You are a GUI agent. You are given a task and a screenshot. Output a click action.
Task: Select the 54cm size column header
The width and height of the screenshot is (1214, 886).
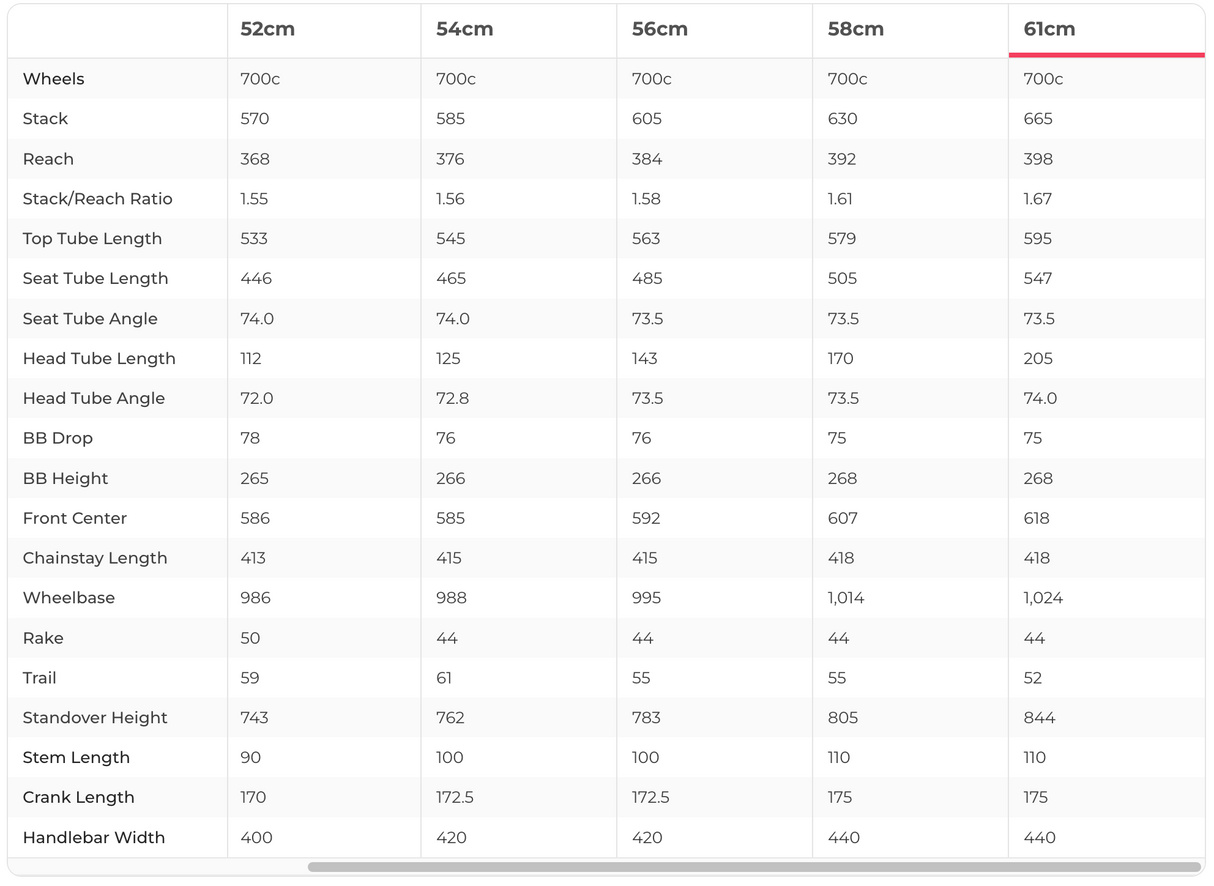click(464, 29)
